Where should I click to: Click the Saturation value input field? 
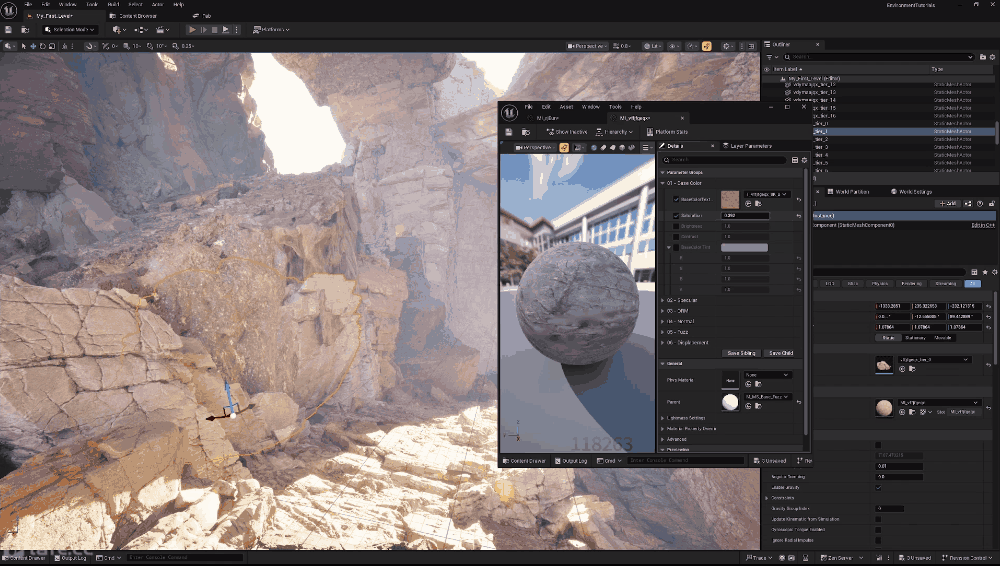[745, 215]
